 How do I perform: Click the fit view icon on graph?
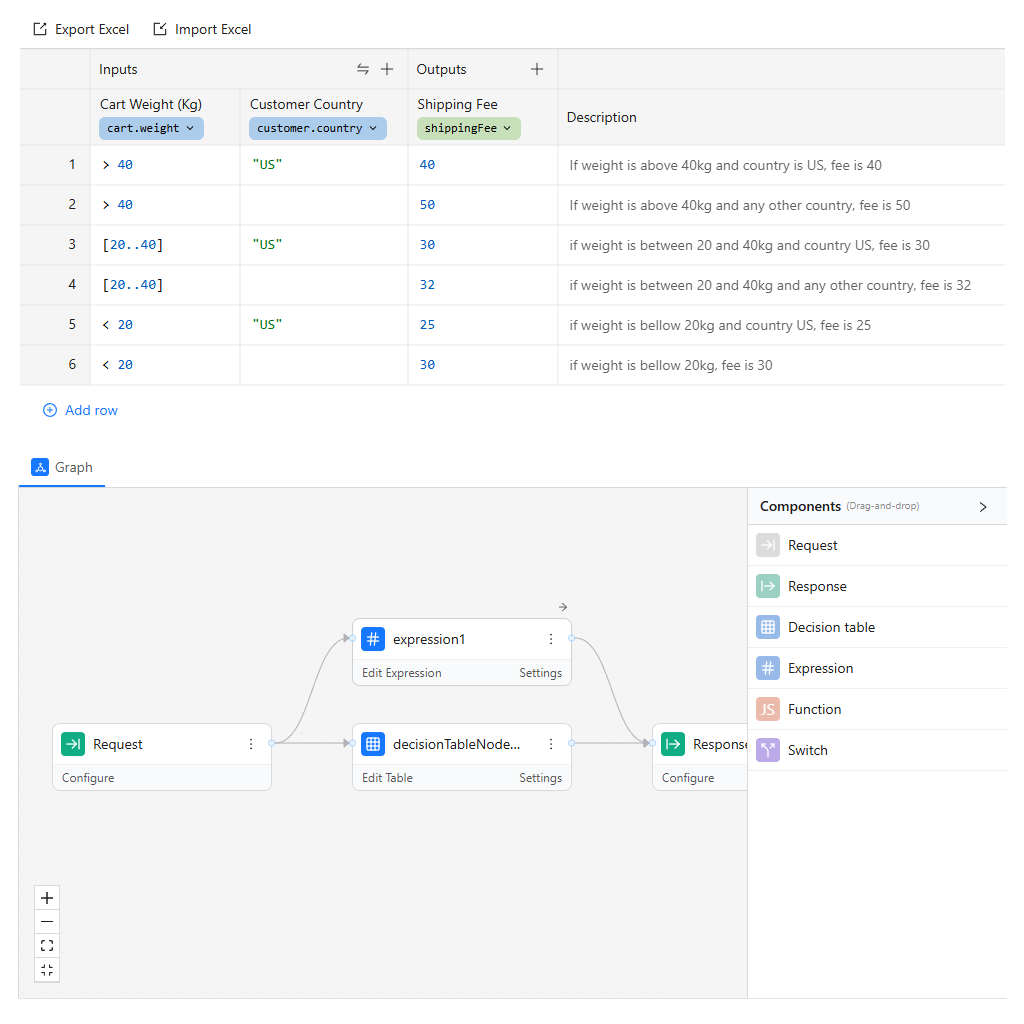point(47,946)
